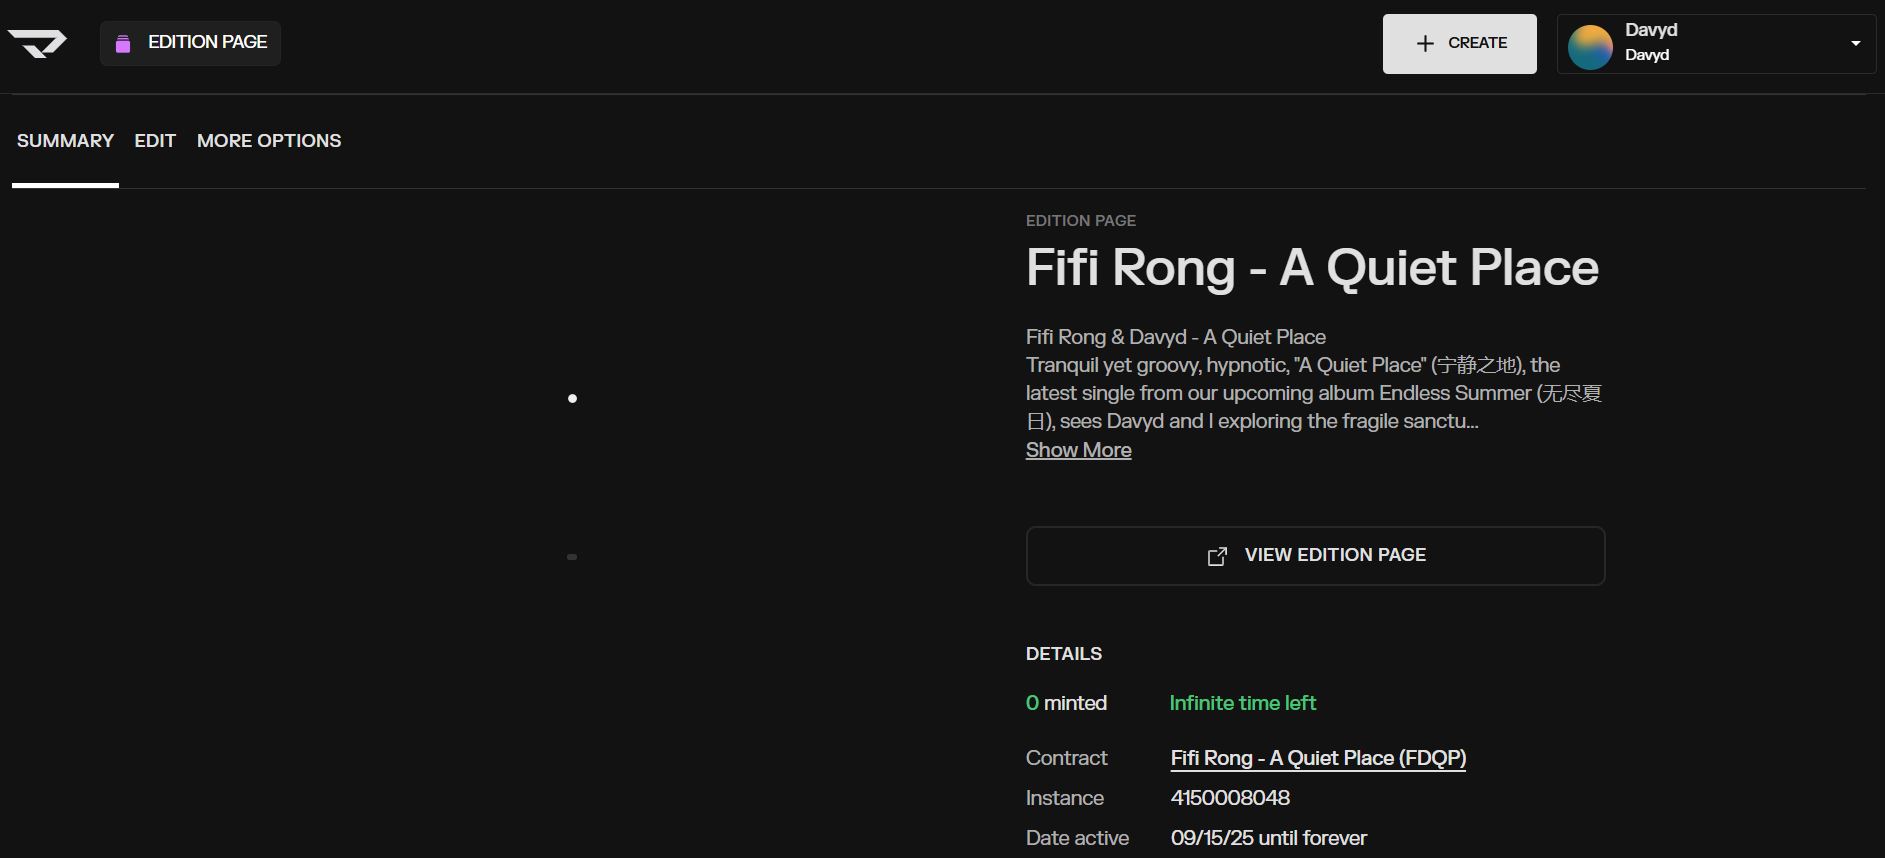The image size is (1885, 858).
Task: Click the 0 minted count
Action: click(x=1066, y=703)
